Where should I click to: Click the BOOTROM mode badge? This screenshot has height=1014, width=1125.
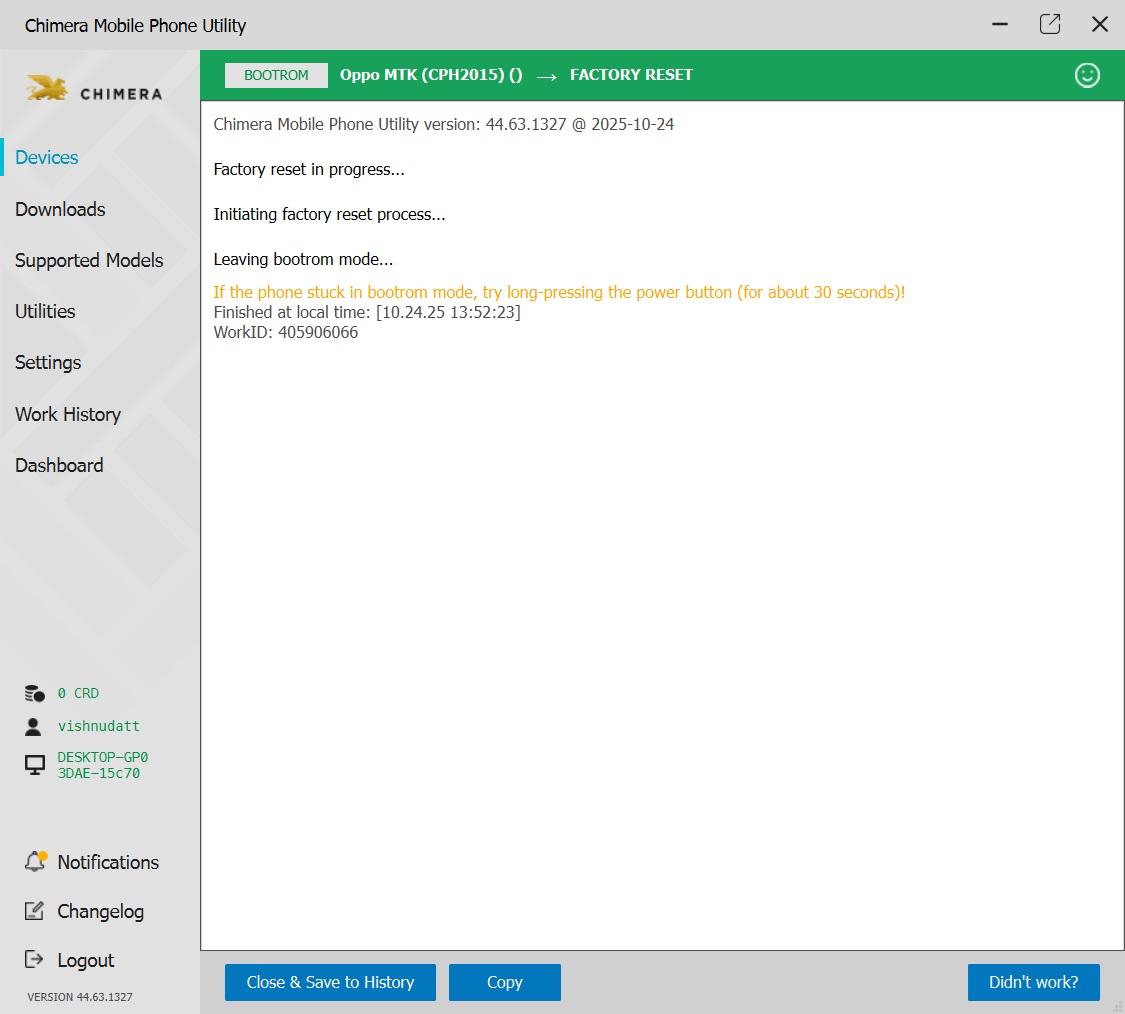[x=276, y=75]
